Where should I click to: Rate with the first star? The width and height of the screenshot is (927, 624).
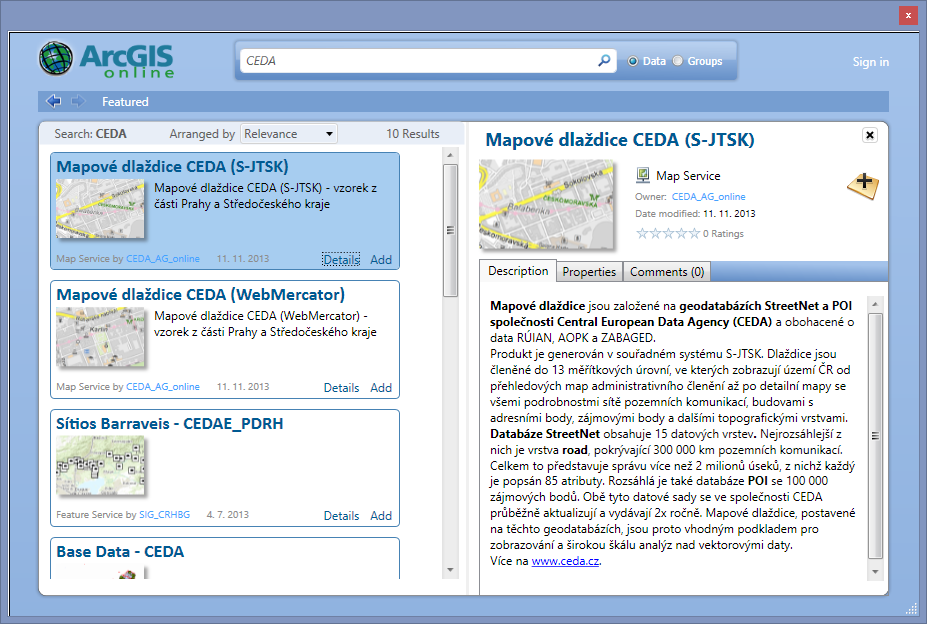coord(642,233)
